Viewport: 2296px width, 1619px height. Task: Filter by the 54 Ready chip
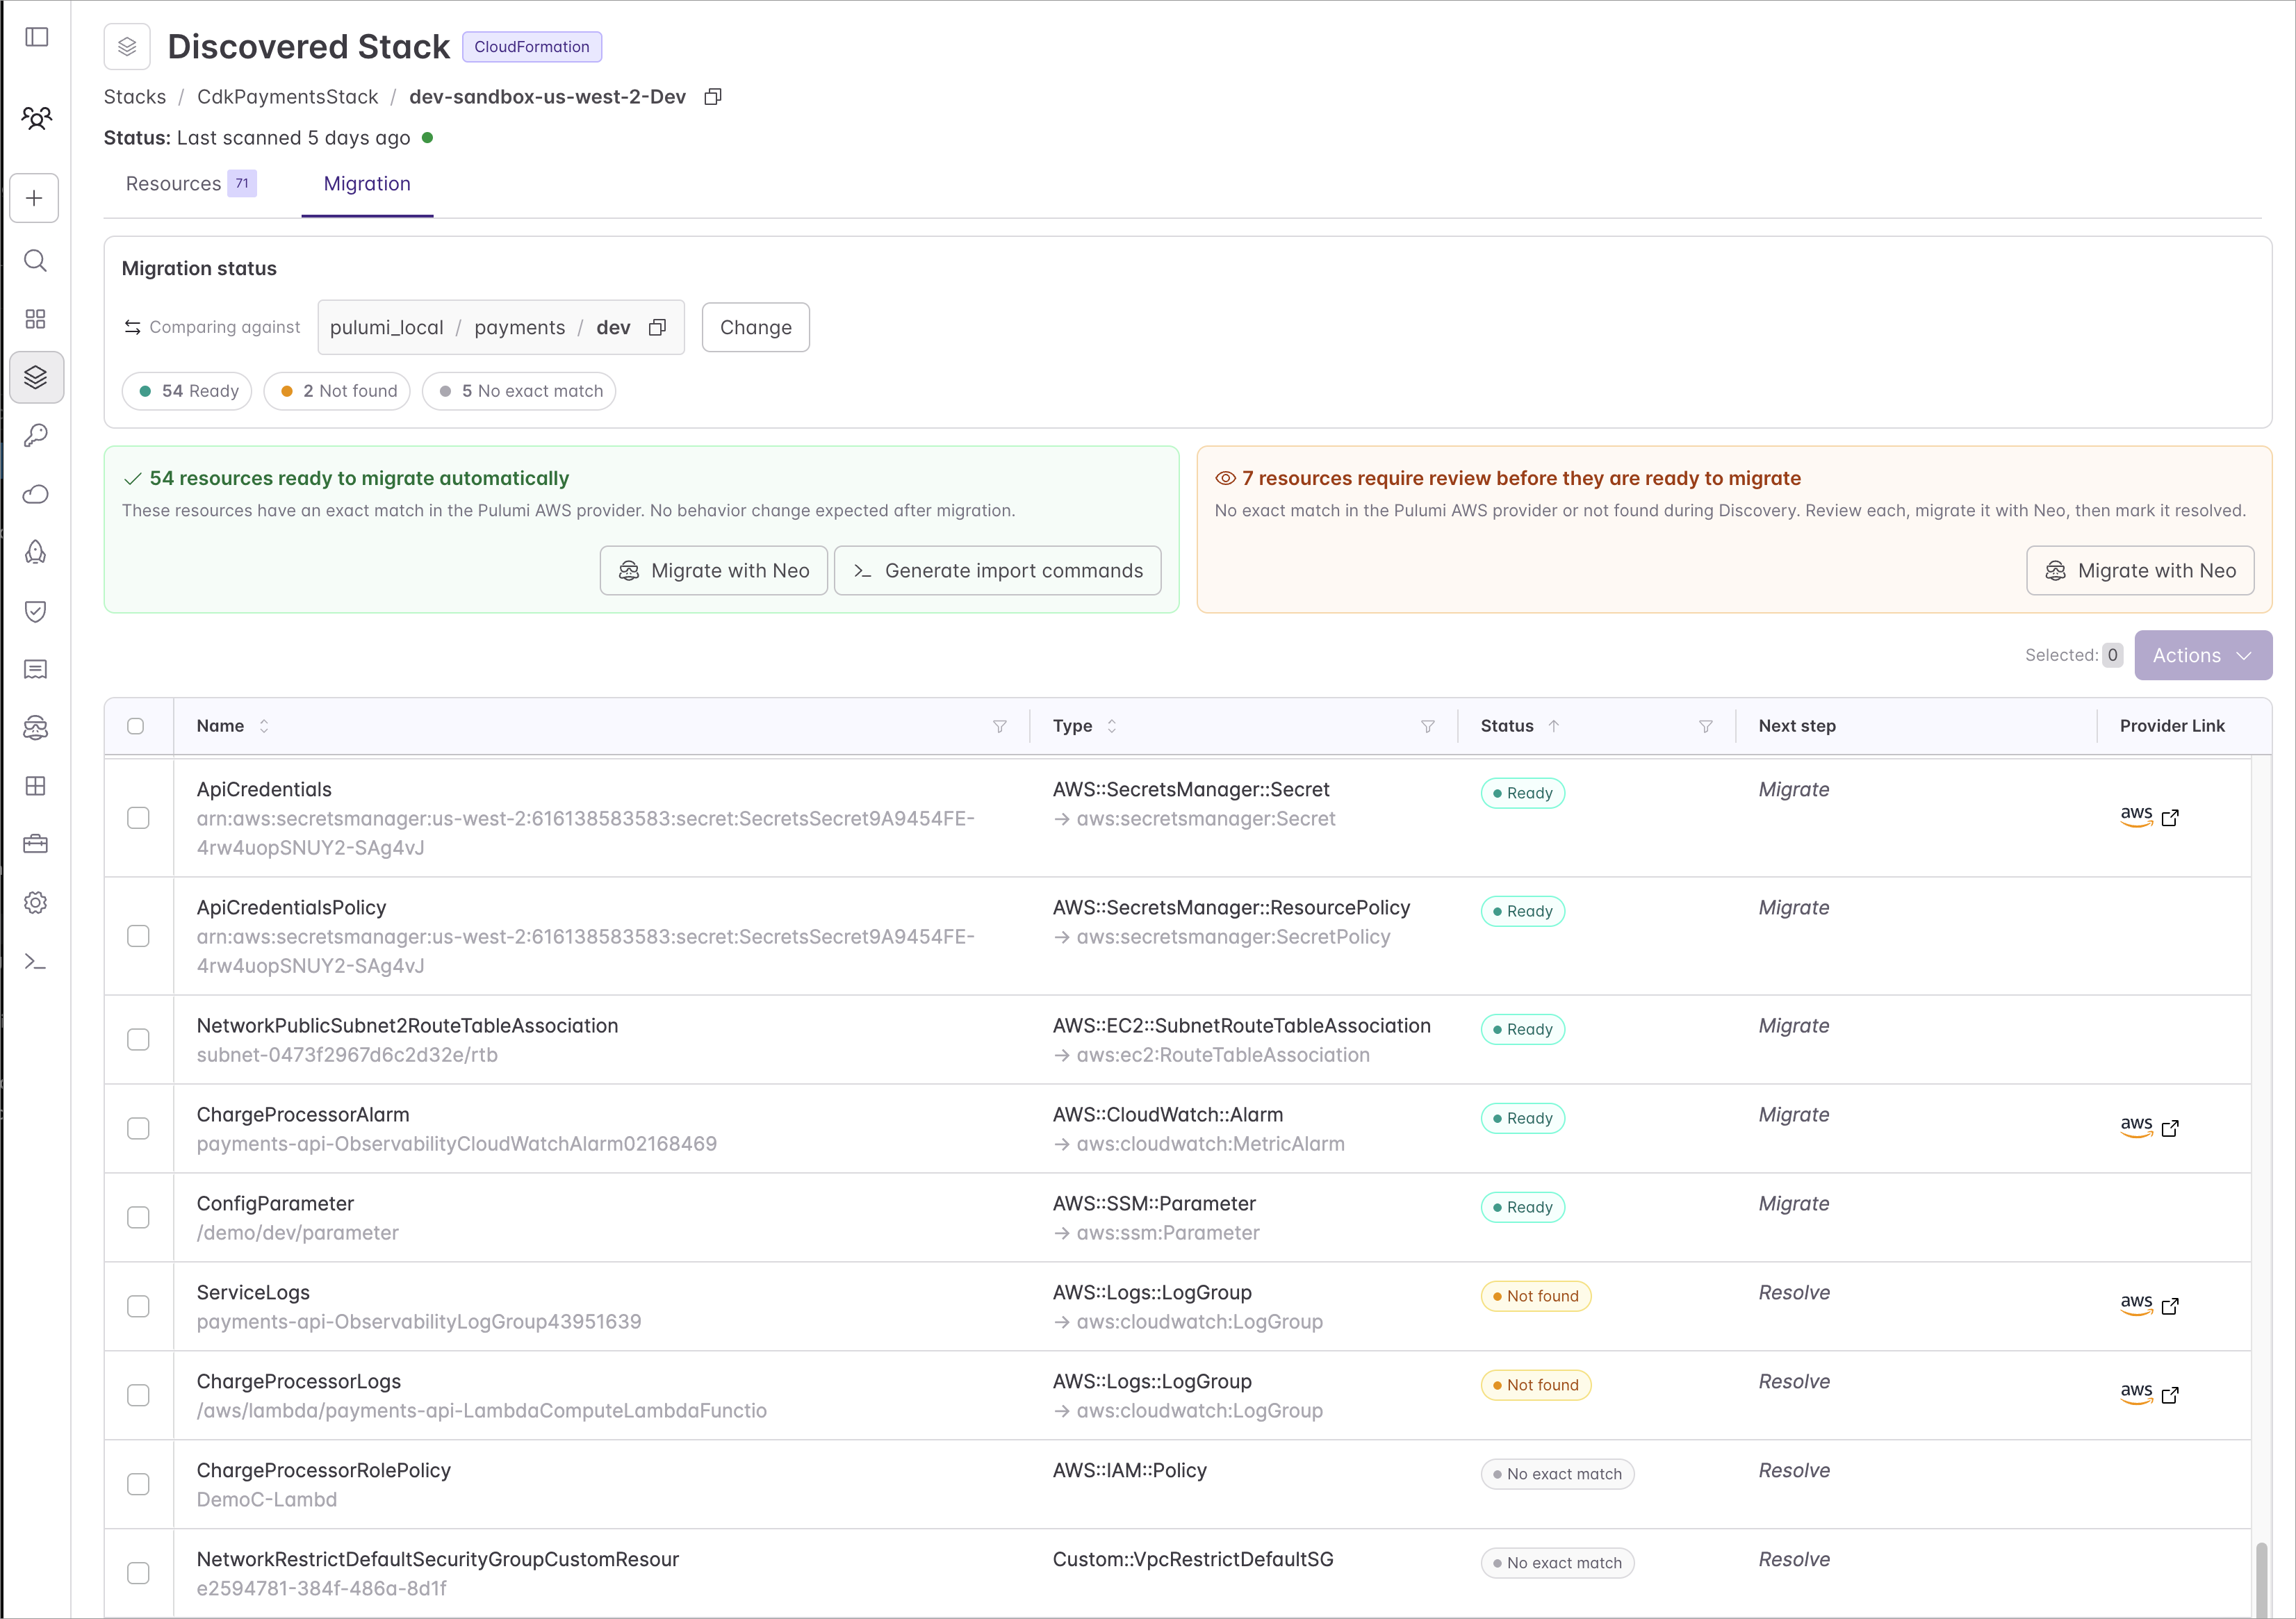coord(187,391)
